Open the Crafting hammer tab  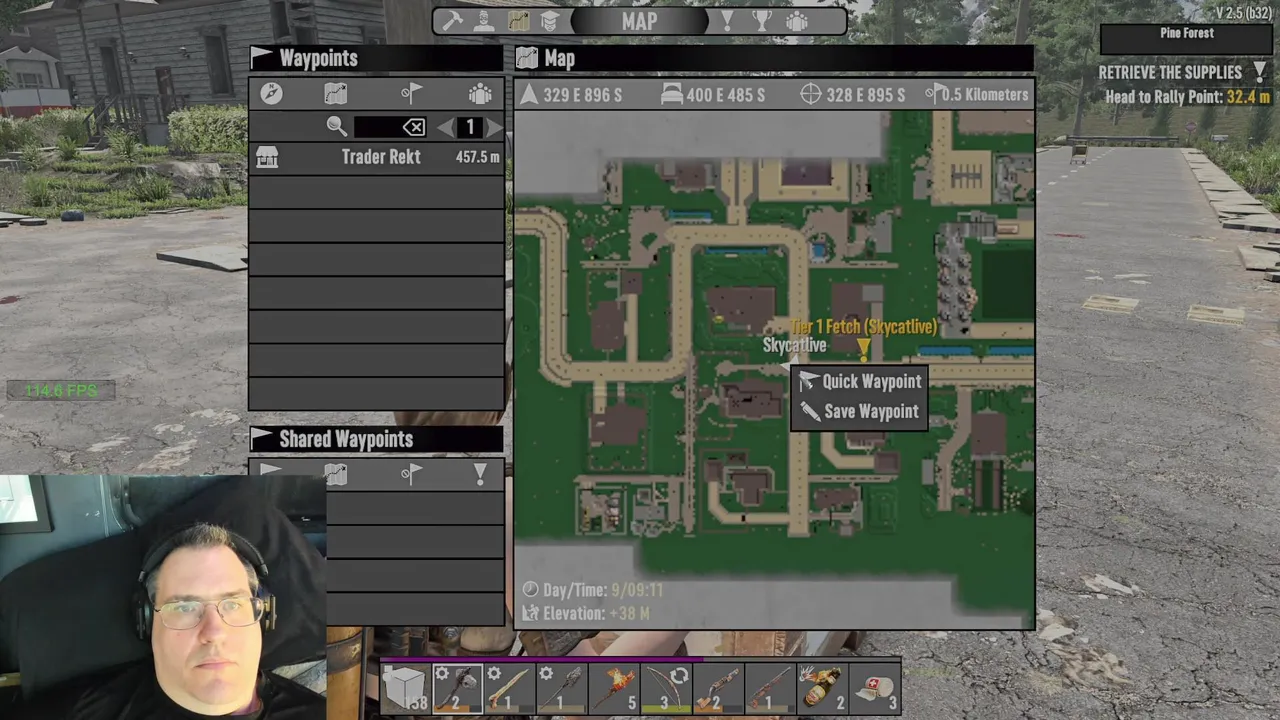453,21
